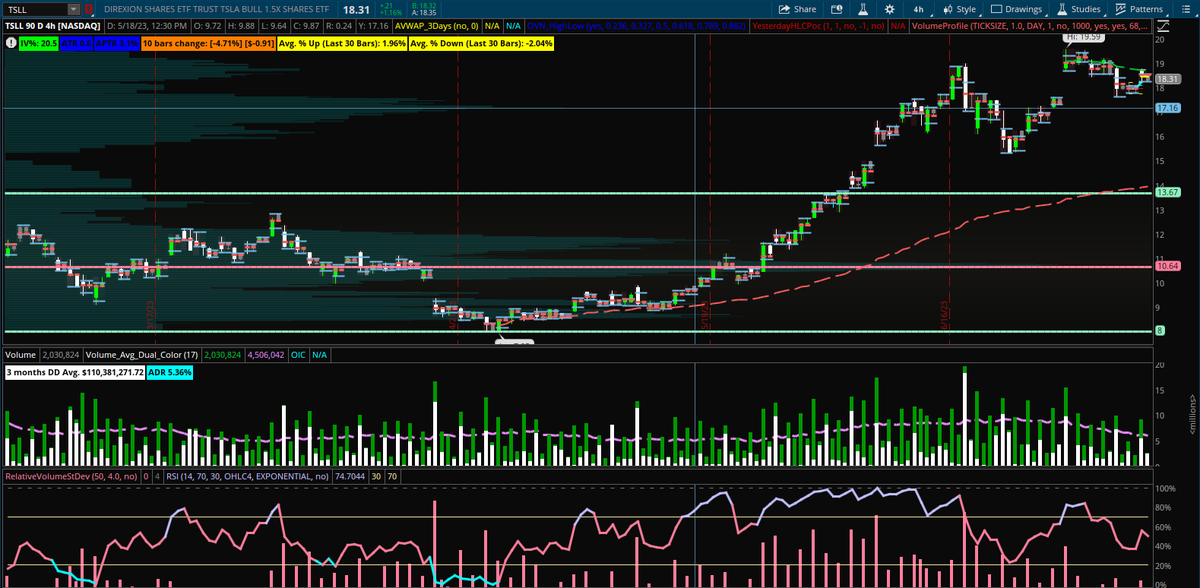This screenshot has width=1200, height=588.
Task: Click the alert exclamation icon near IV%
Action: 9,43
